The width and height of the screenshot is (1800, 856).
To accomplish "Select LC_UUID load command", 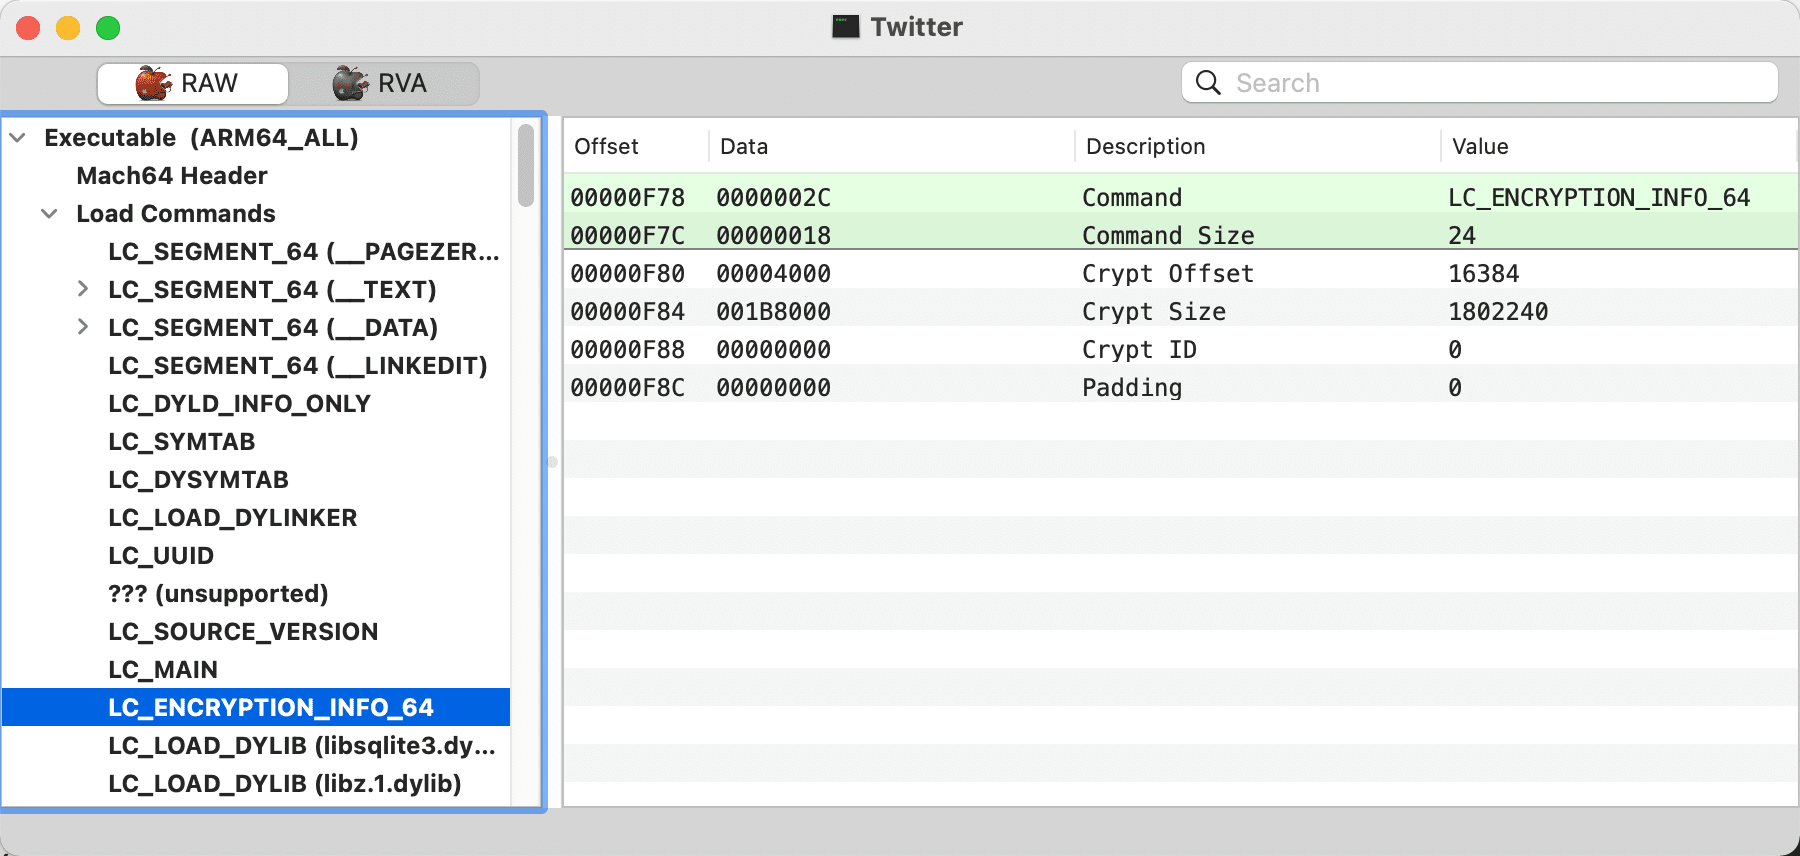I will (161, 556).
